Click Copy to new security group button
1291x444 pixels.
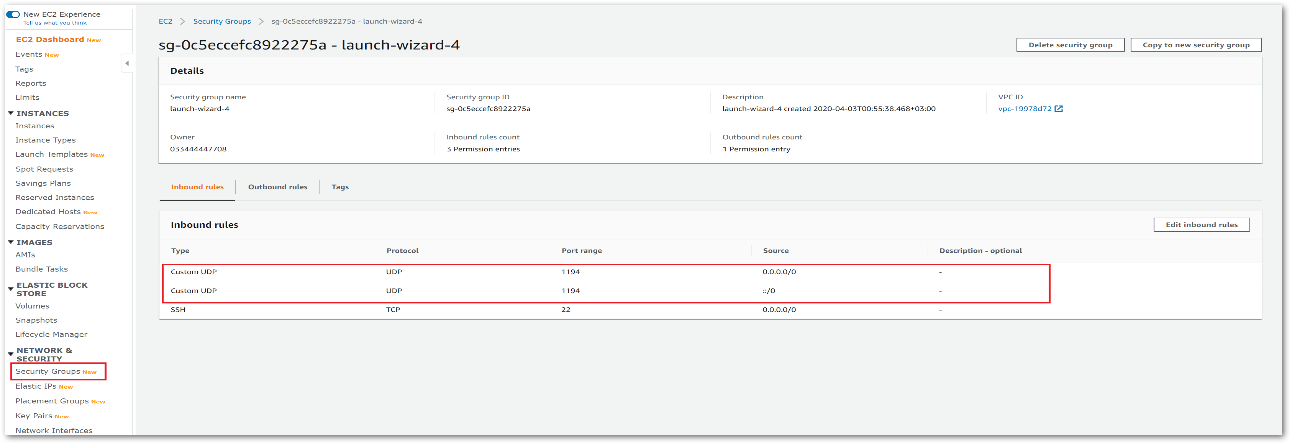[1197, 45]
